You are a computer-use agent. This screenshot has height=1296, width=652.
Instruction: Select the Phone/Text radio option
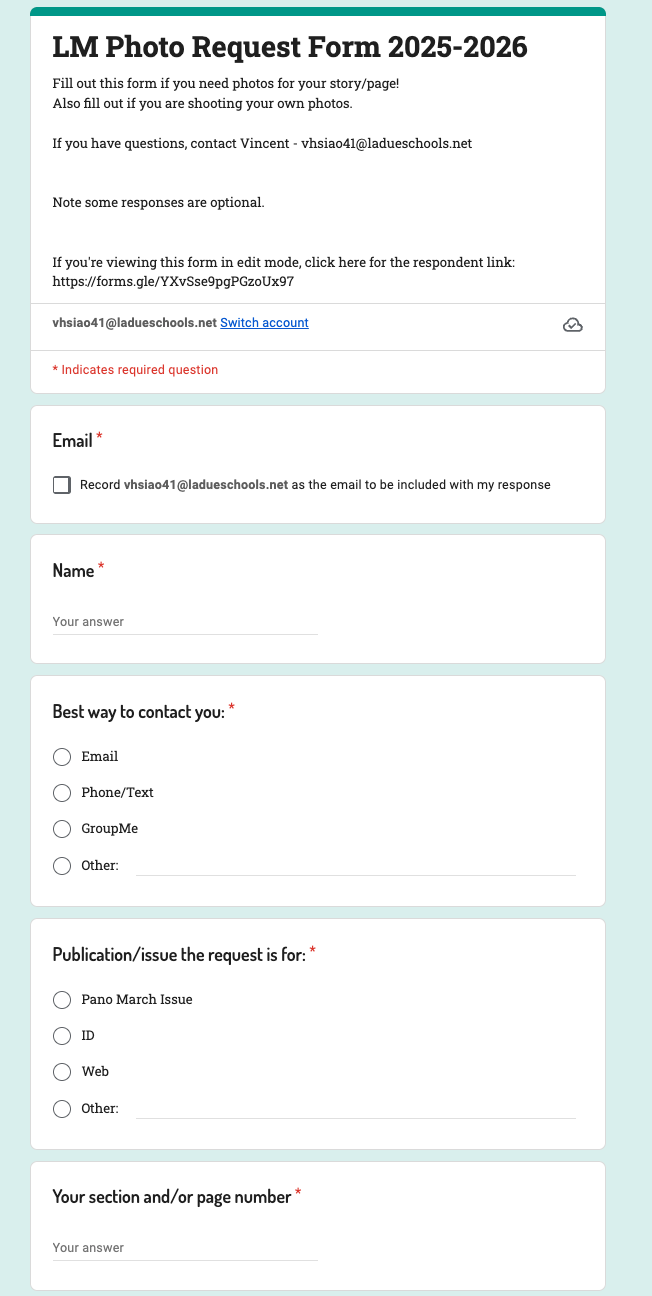[x=62, y=793]
